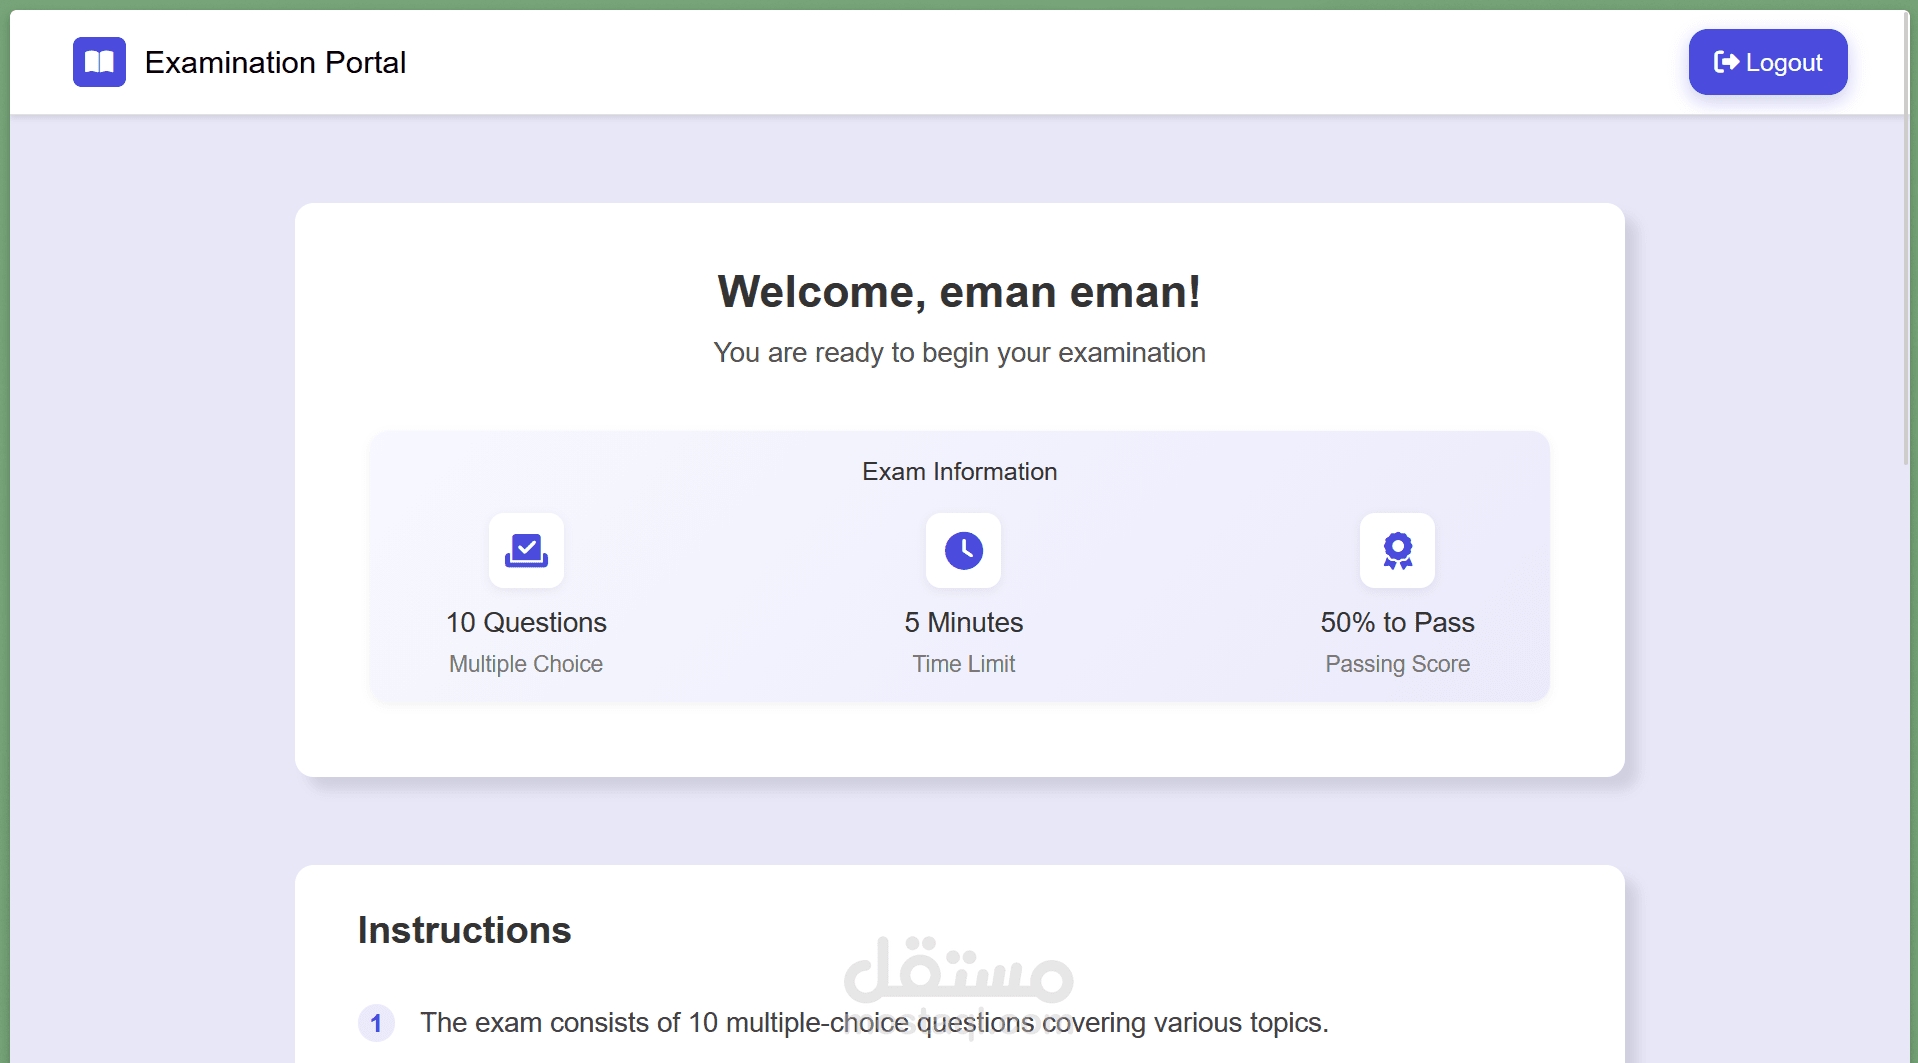This screenshot has width=1918, height=1063.
Task: Select the Exam Information heading
Action: pyautogui.click(x=959, y=471)
